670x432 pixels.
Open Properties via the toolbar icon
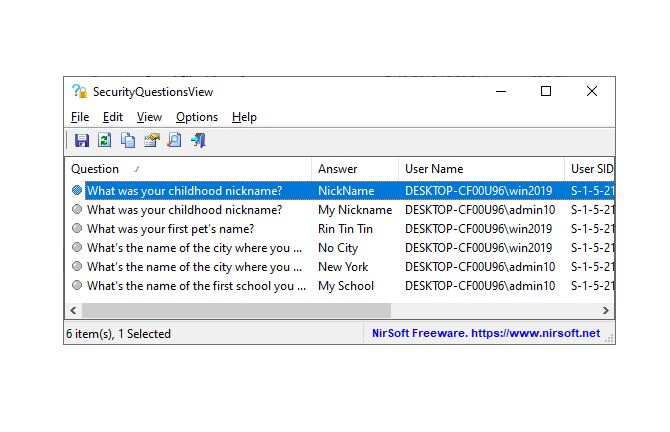point(151,141)
